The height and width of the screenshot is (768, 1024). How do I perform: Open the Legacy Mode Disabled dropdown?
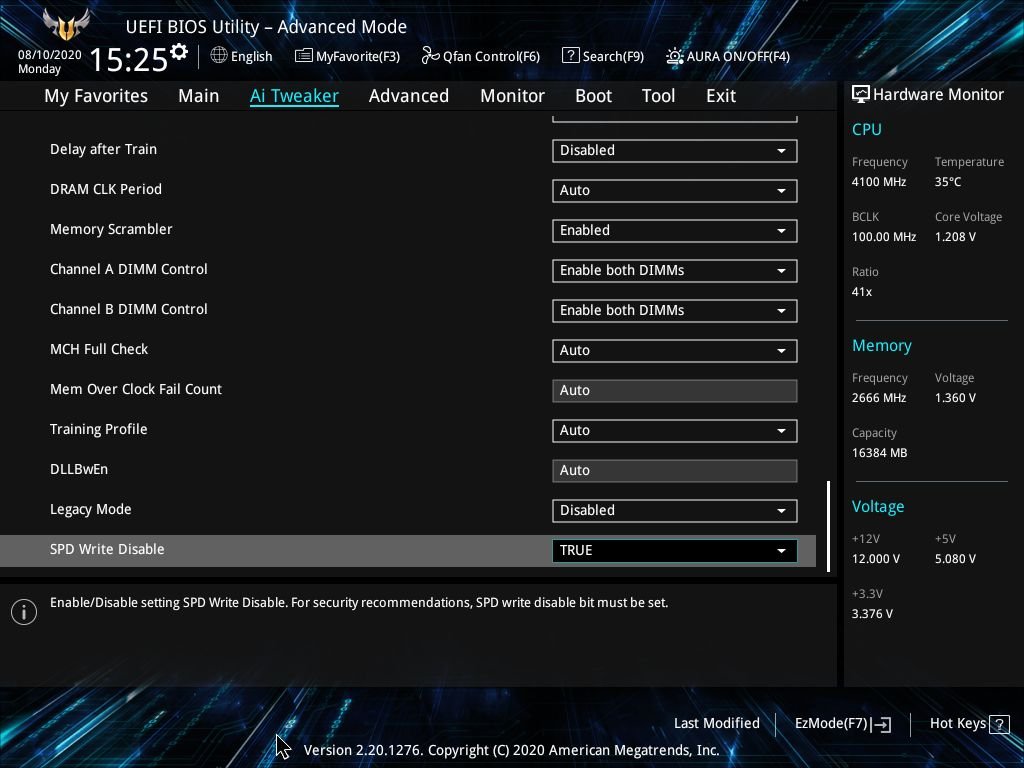675,511
